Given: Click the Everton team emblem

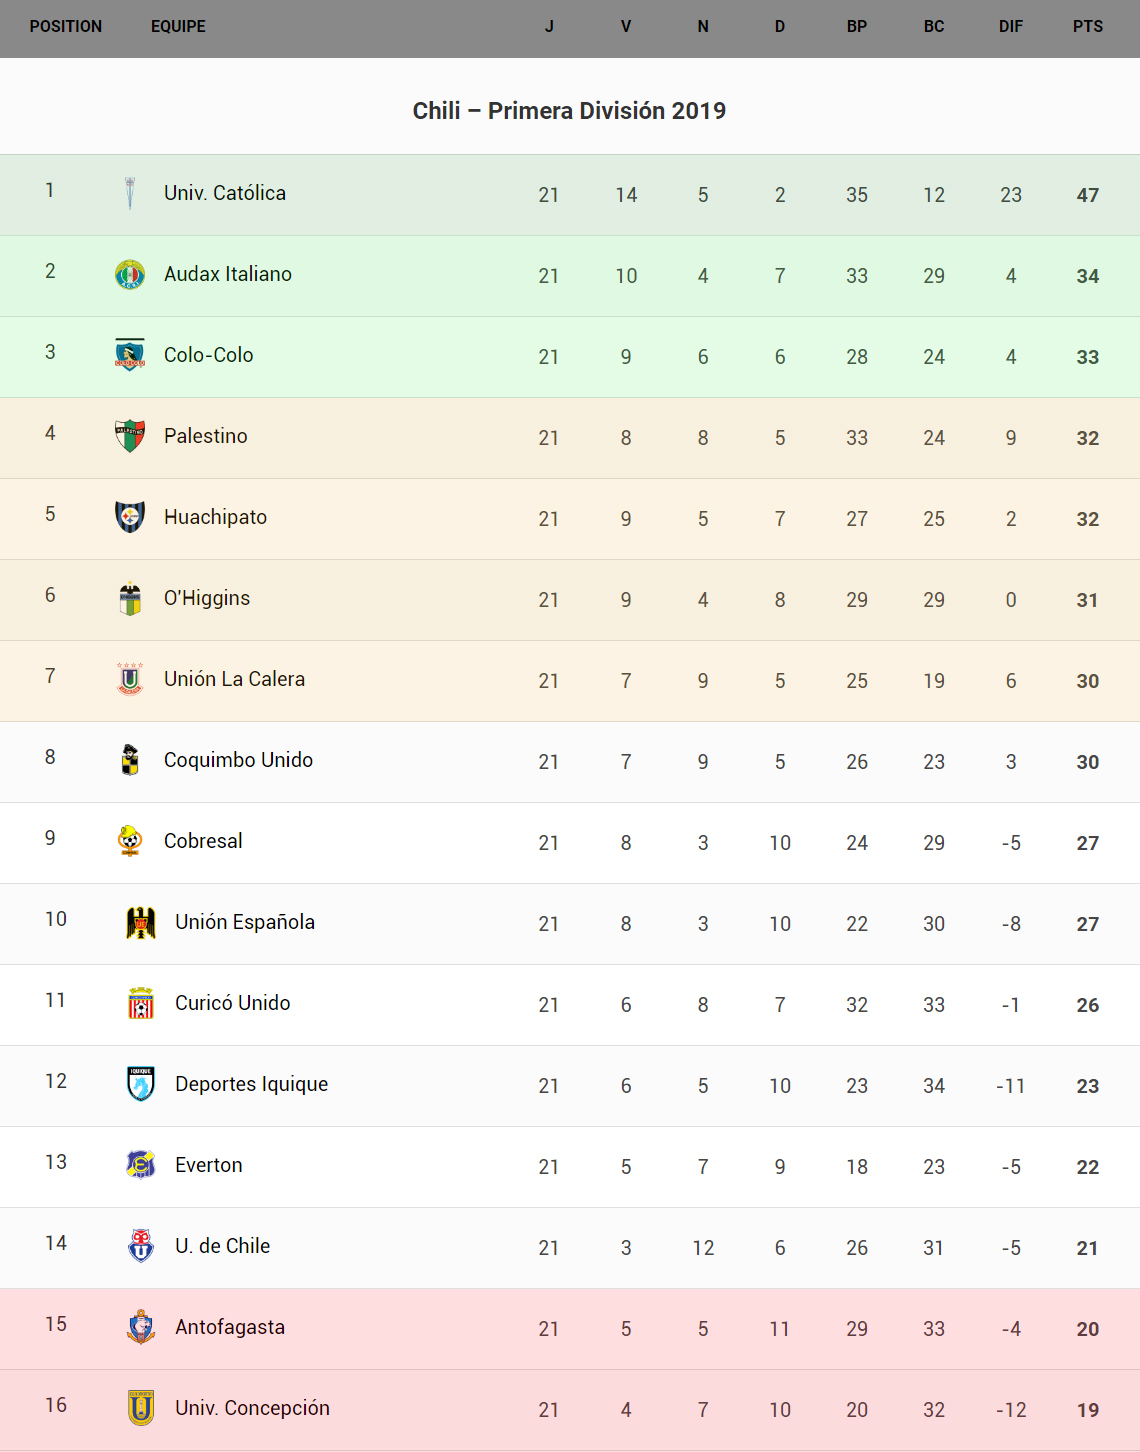Looking at the screenshot, I should click(141, 1165).
